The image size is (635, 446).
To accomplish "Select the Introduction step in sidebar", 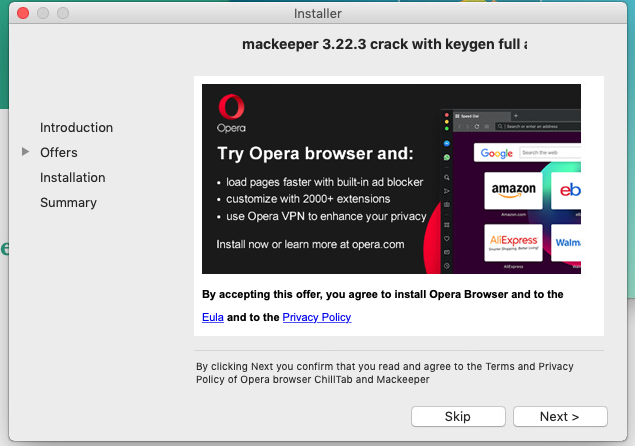I will [77, 128].
